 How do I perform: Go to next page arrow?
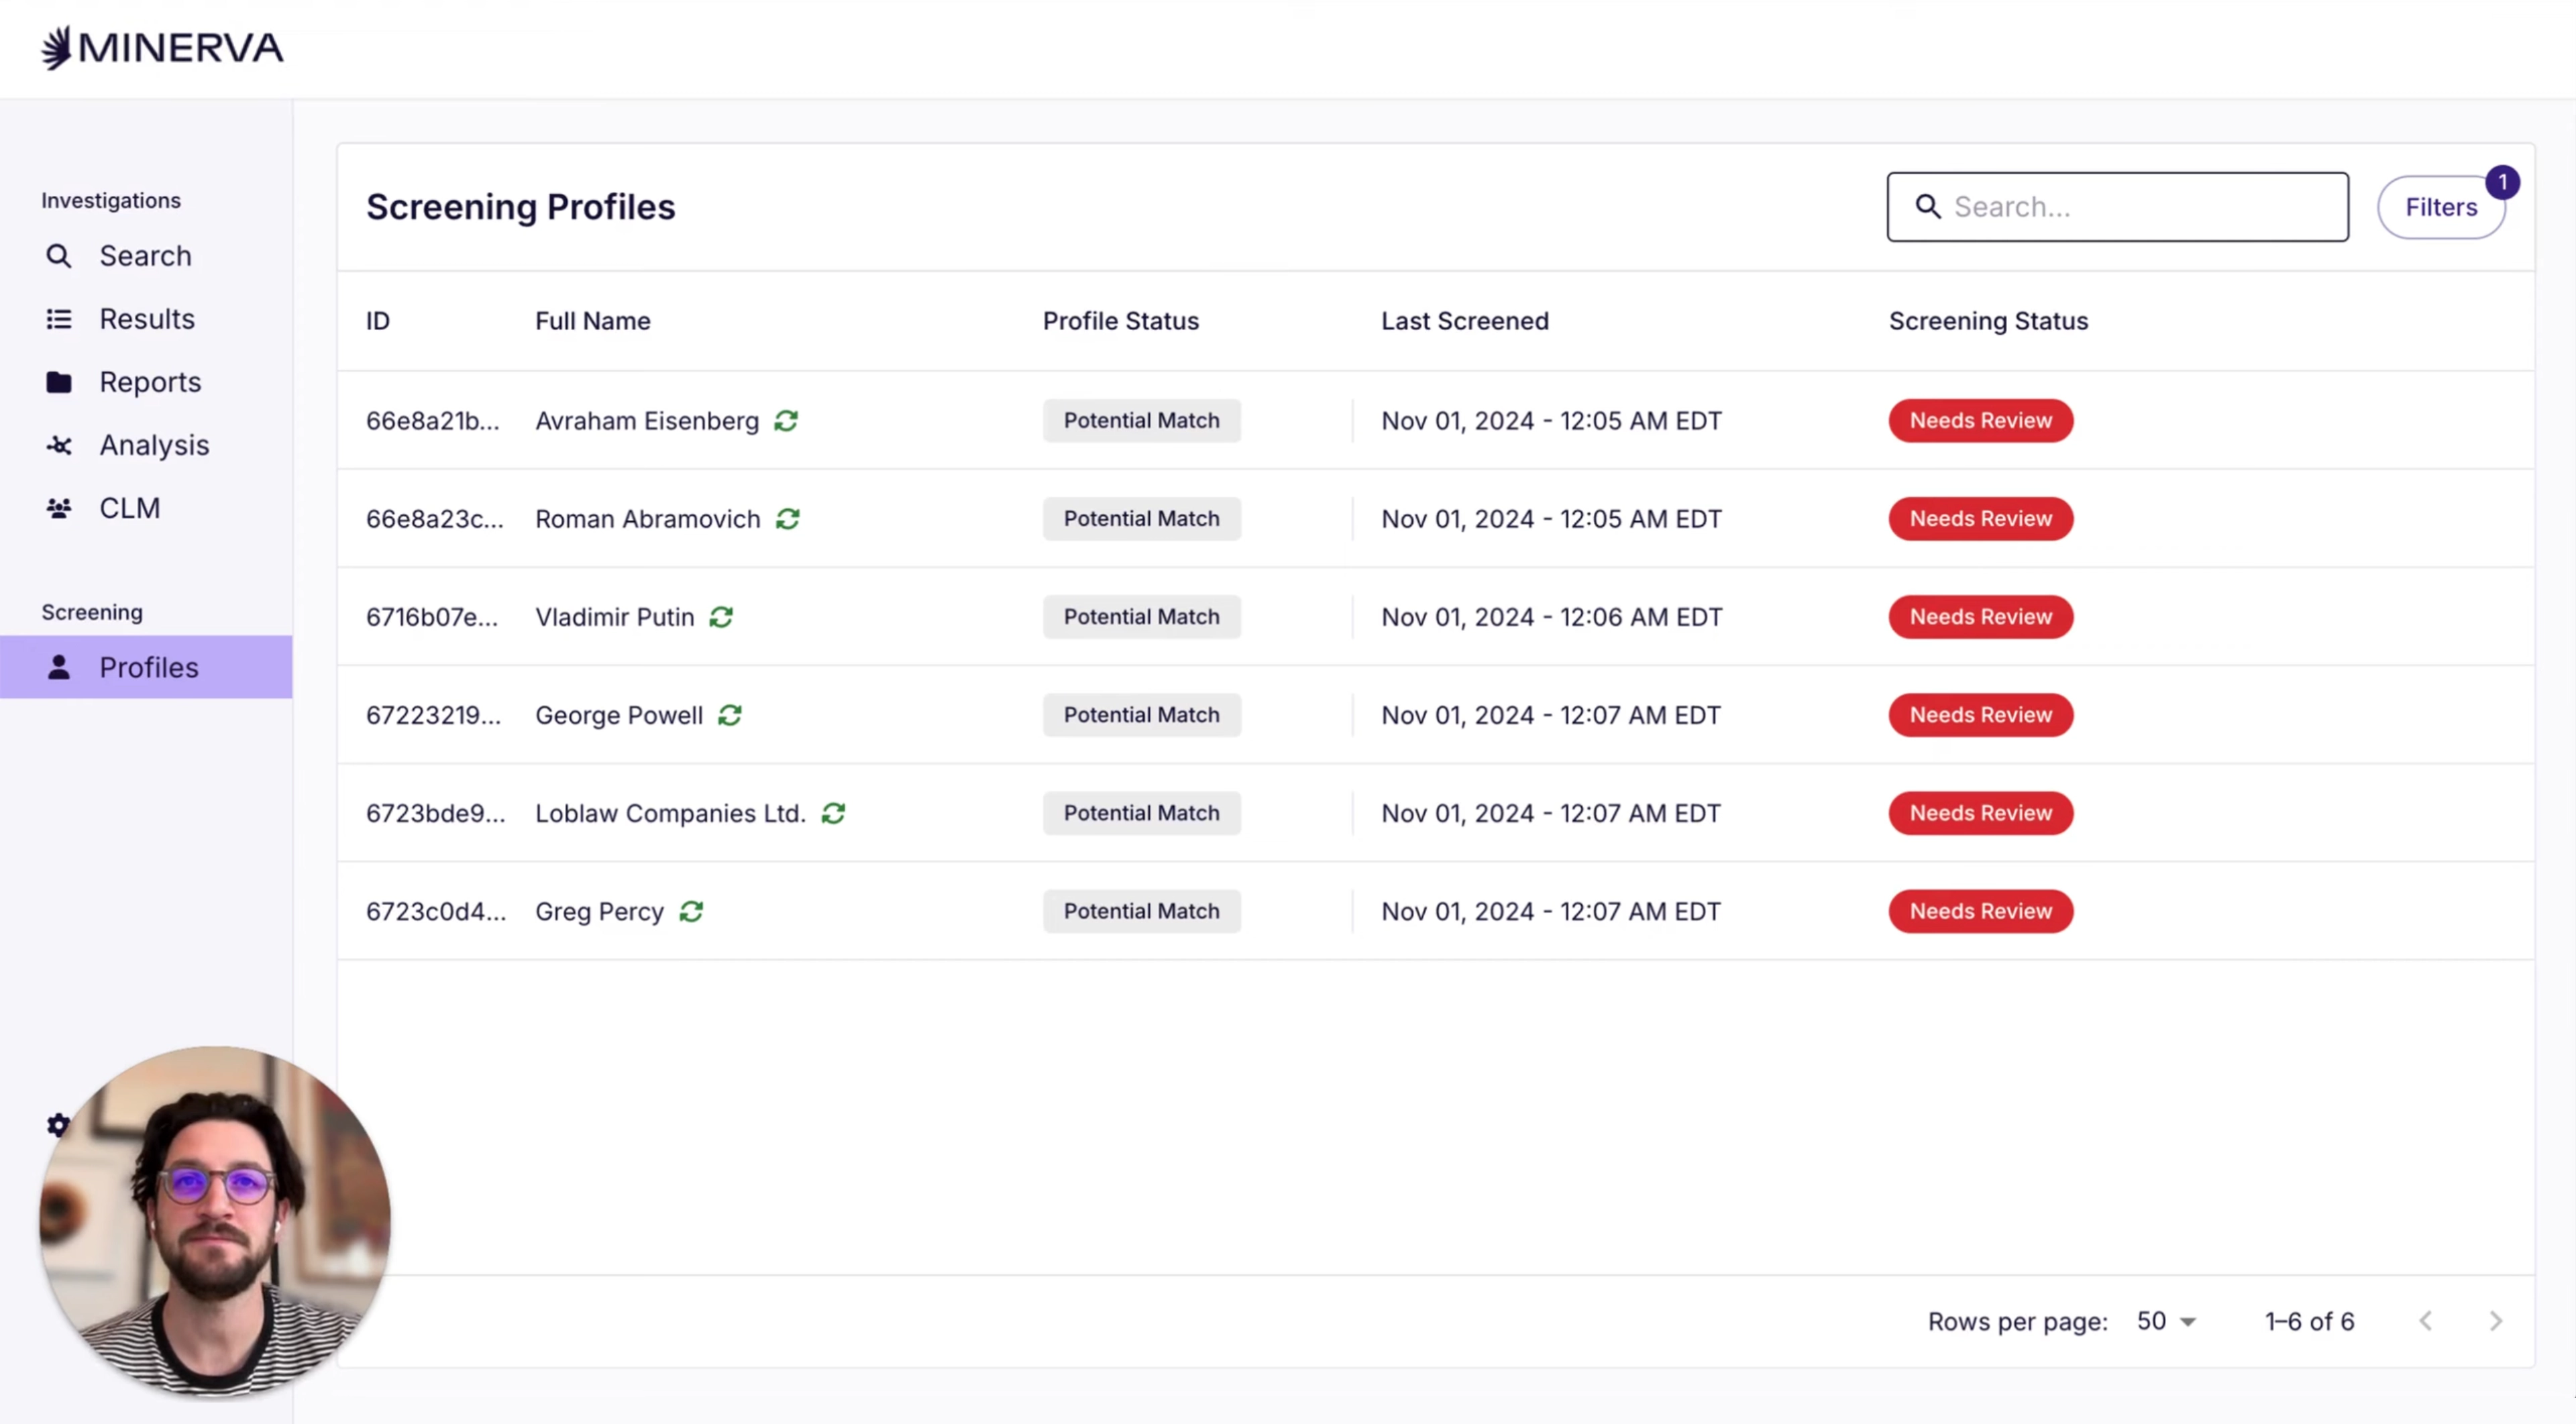[x=2495, y=1321]
